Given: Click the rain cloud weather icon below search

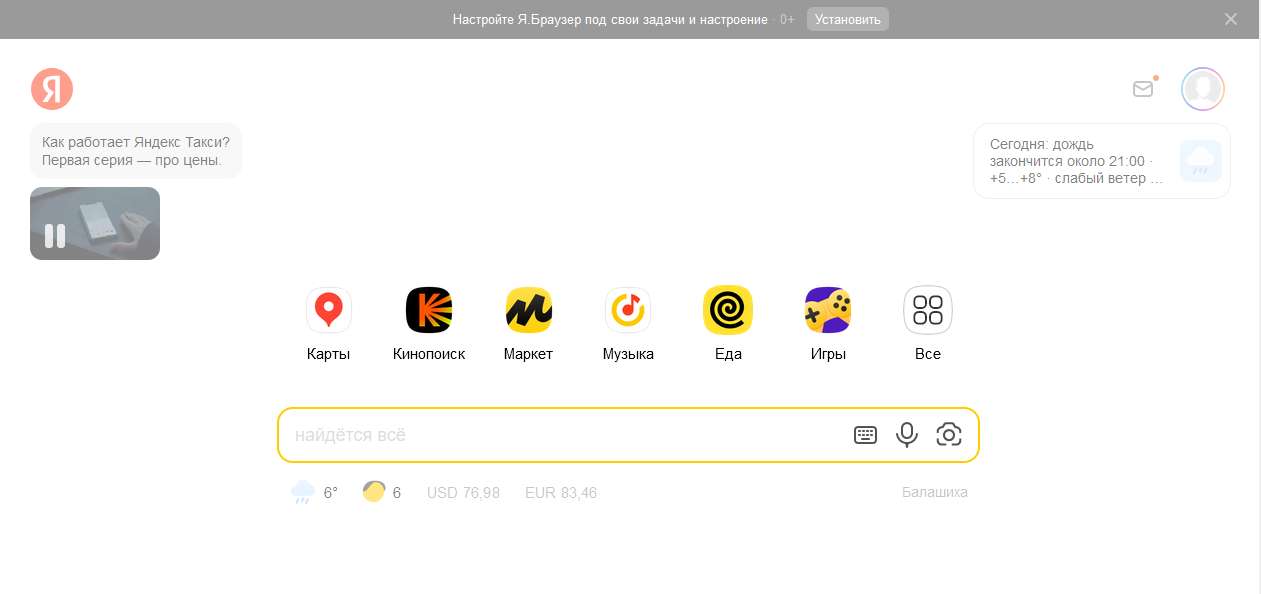Looking at the screenshot, I should (303, 492).
